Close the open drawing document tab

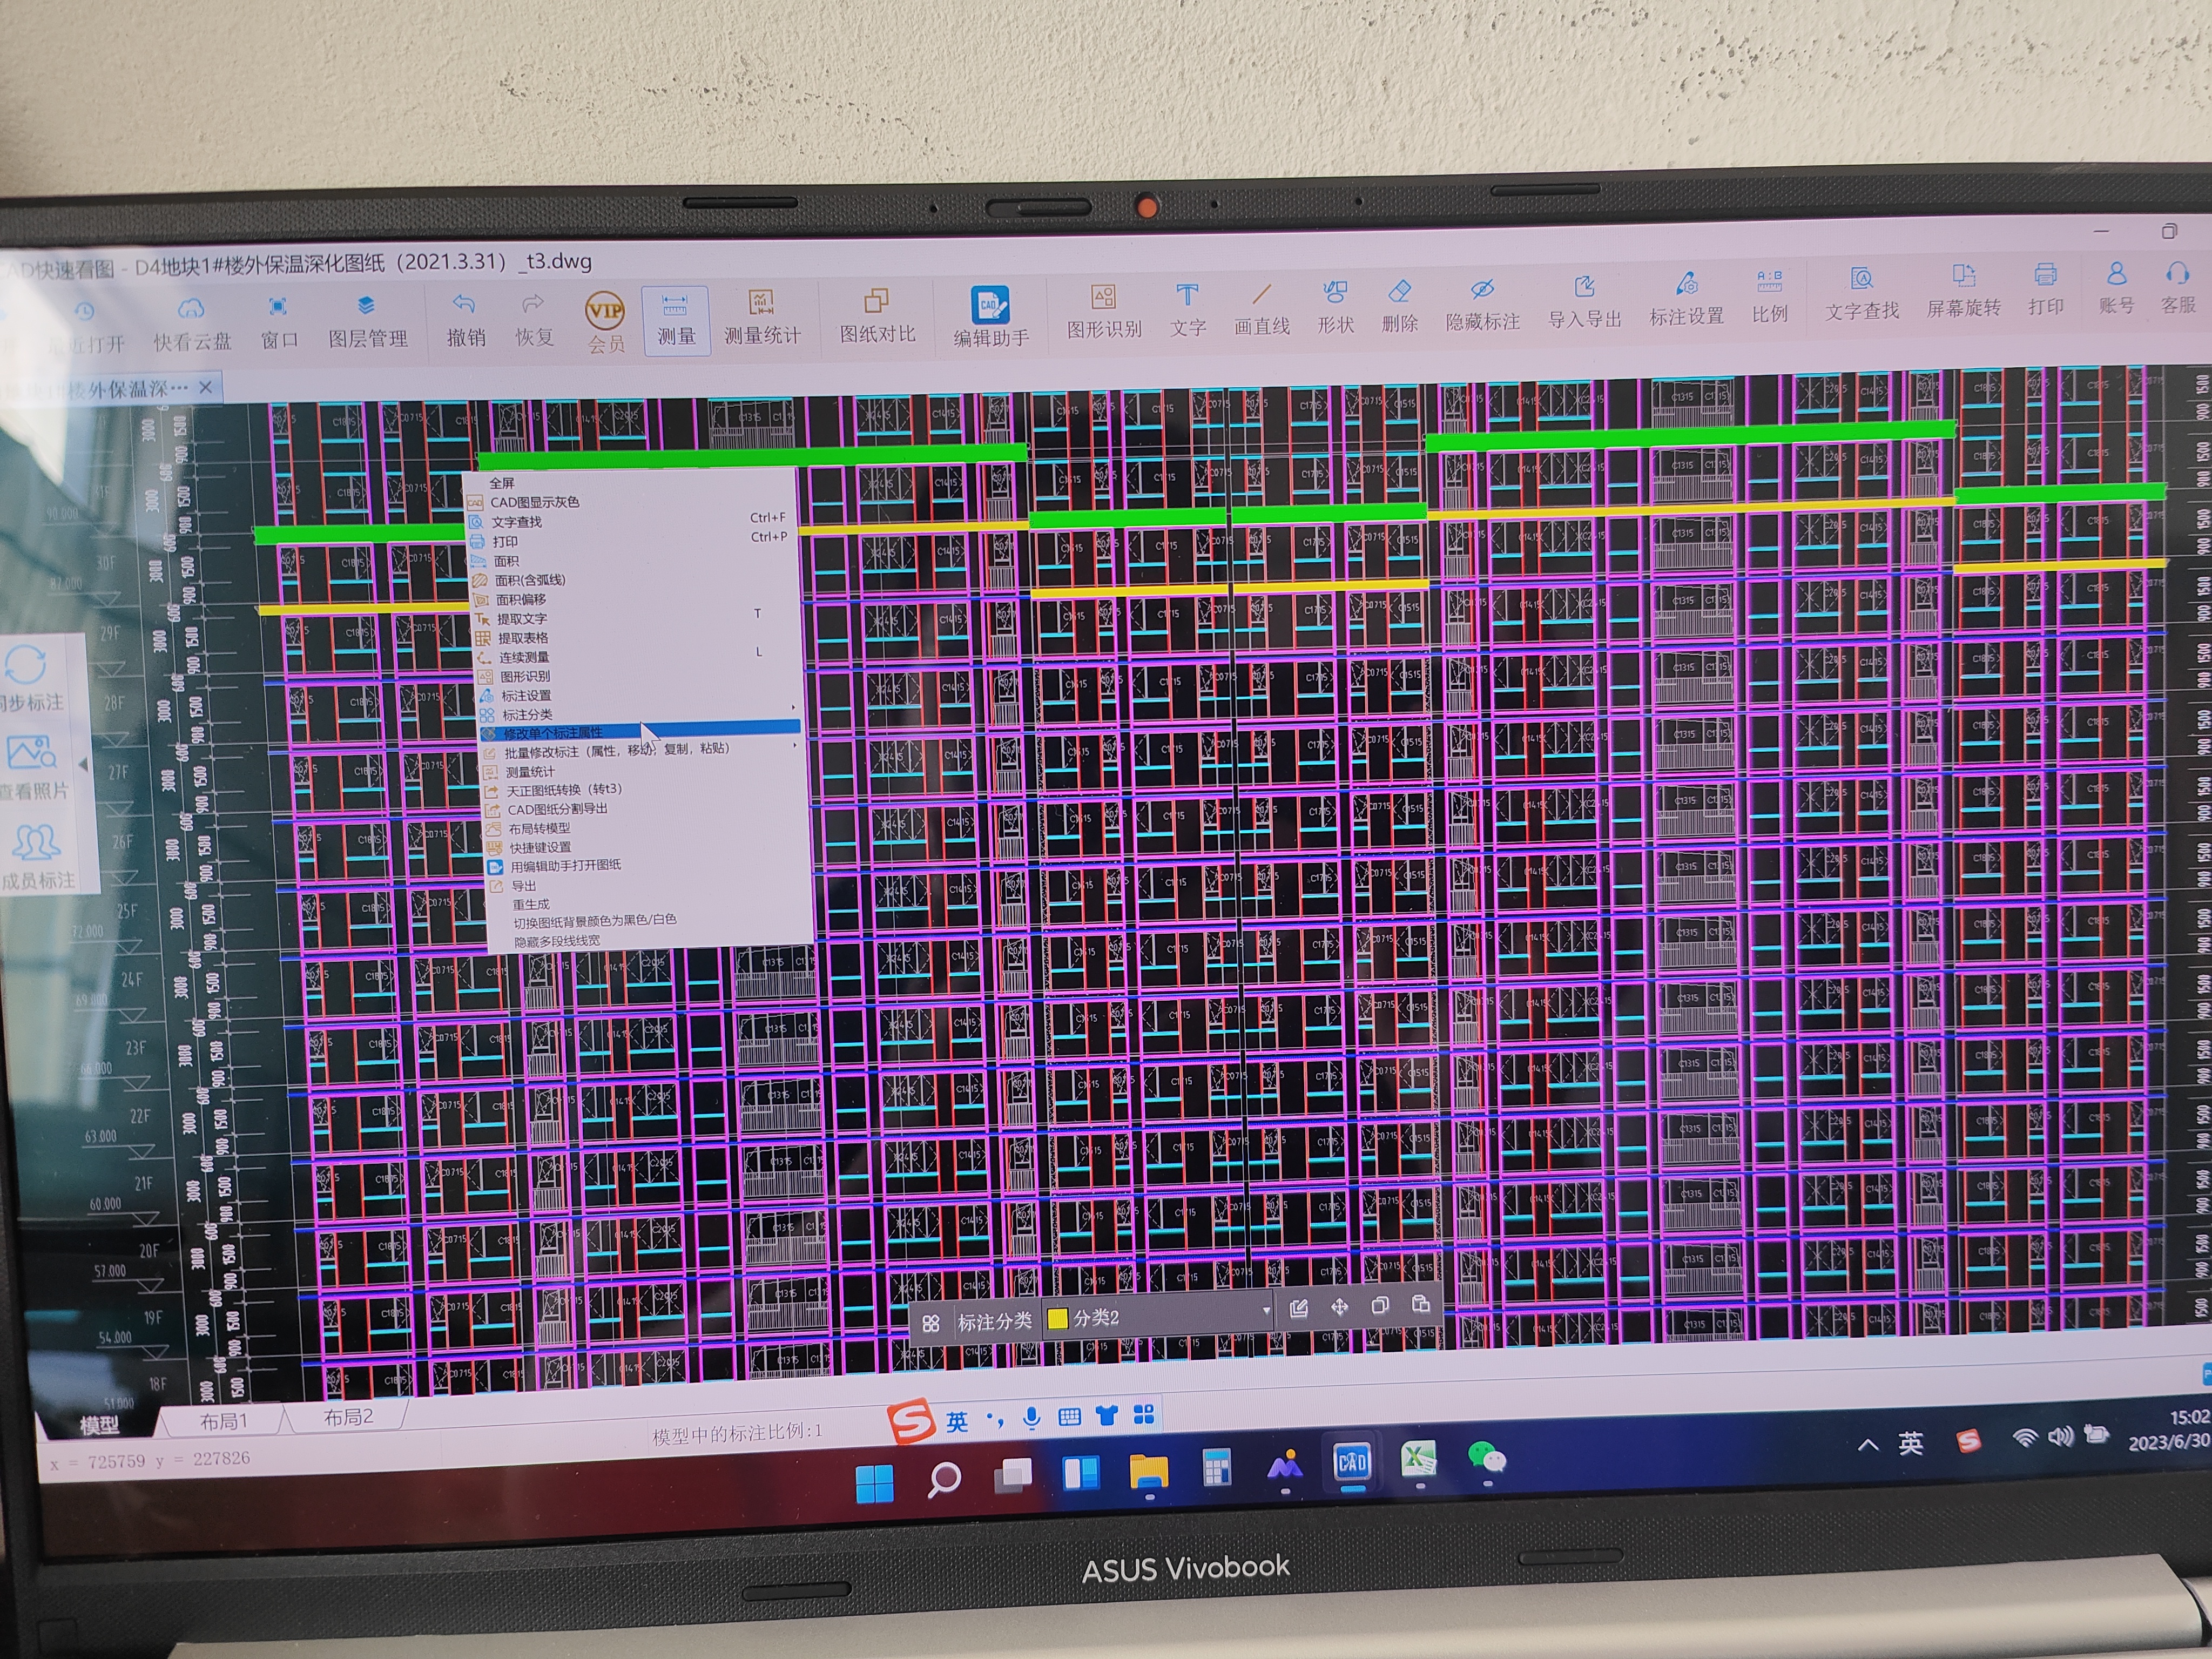point(205,387)
